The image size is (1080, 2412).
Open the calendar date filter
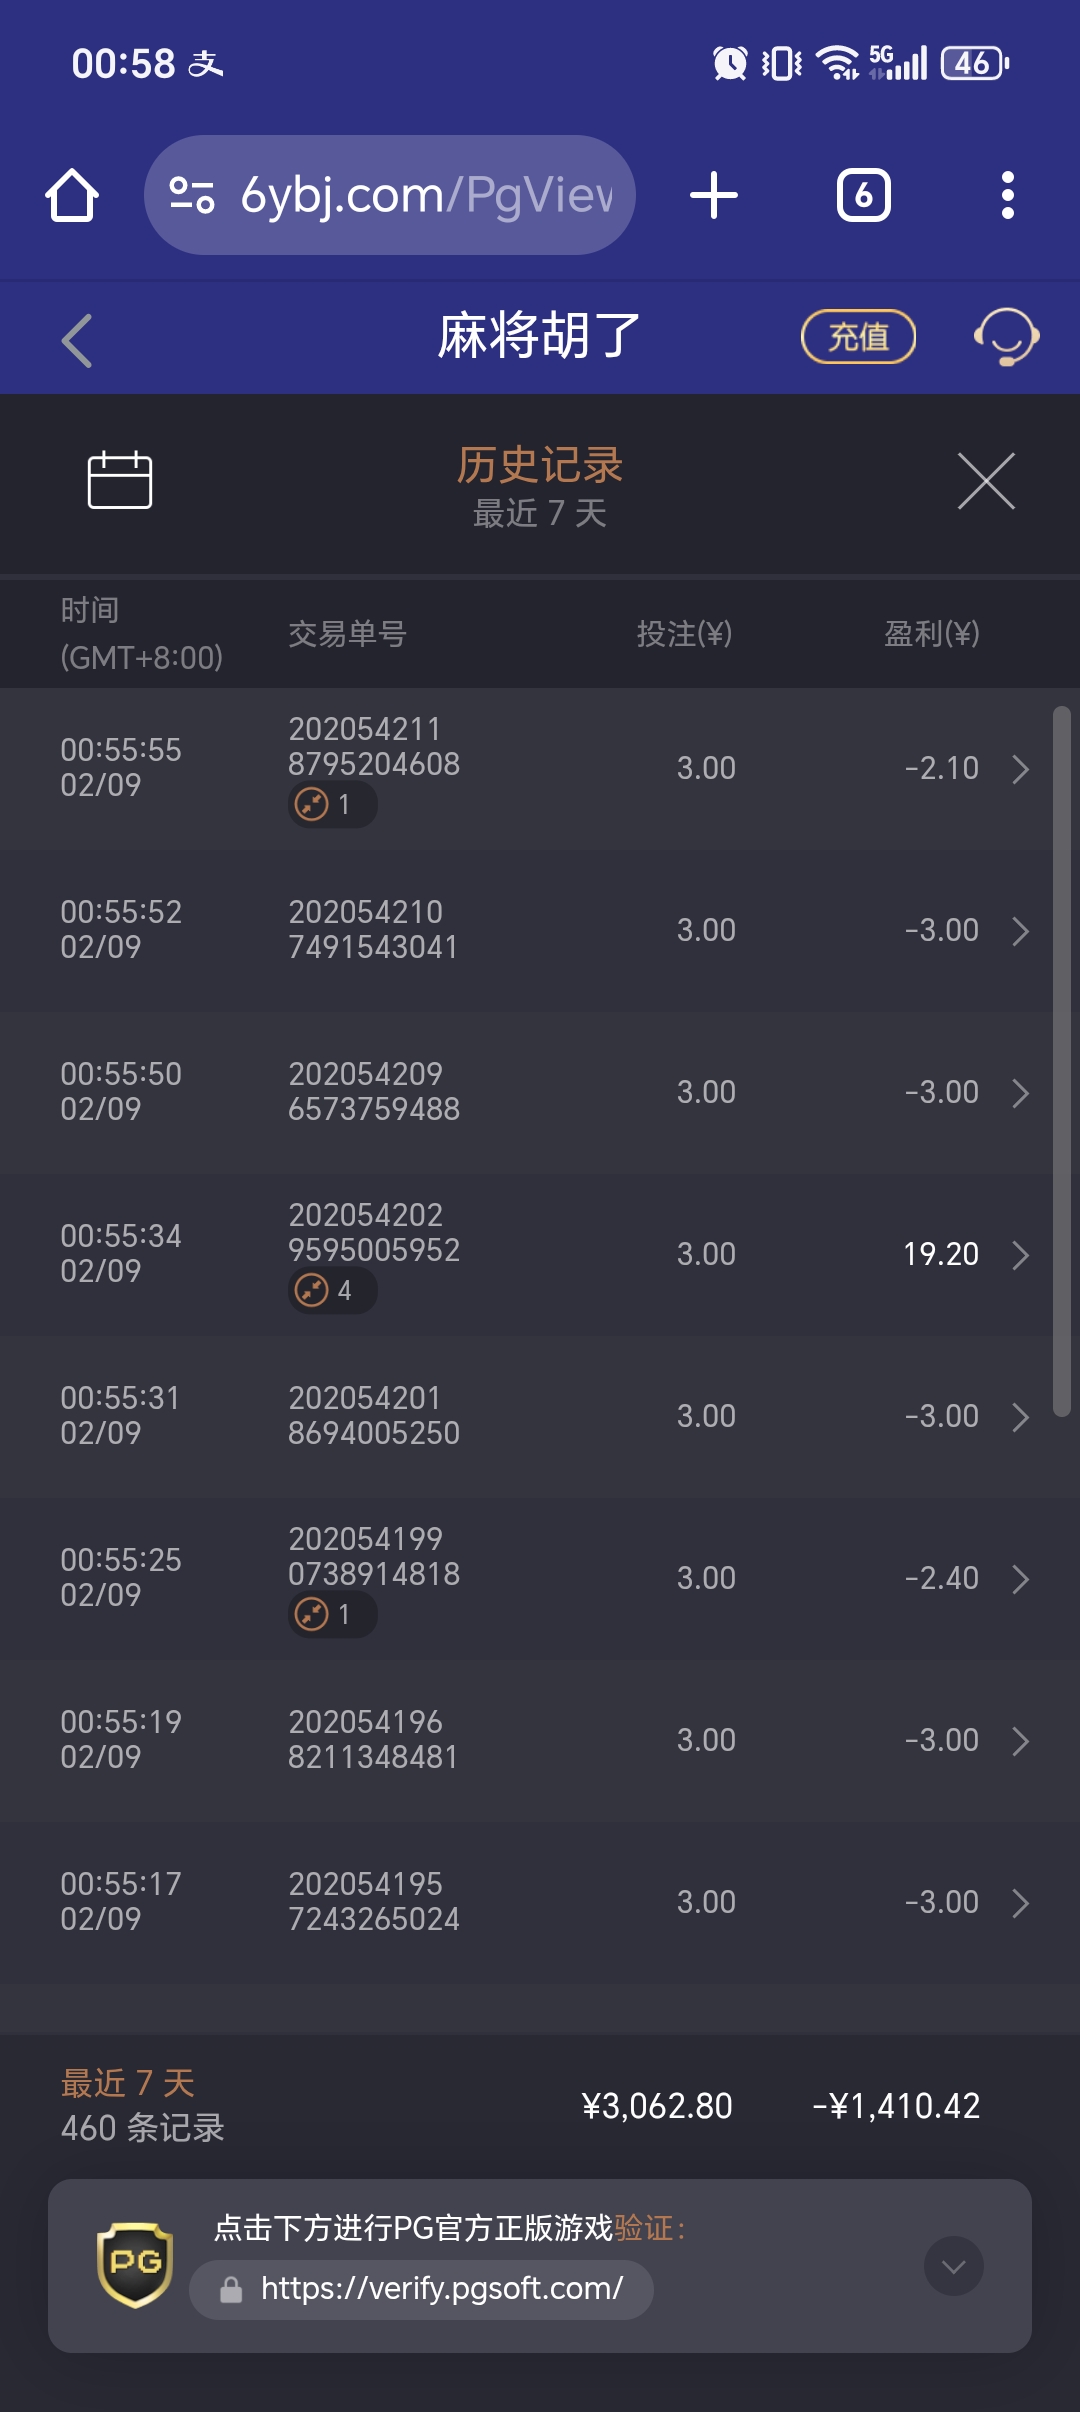coord(120,480)
